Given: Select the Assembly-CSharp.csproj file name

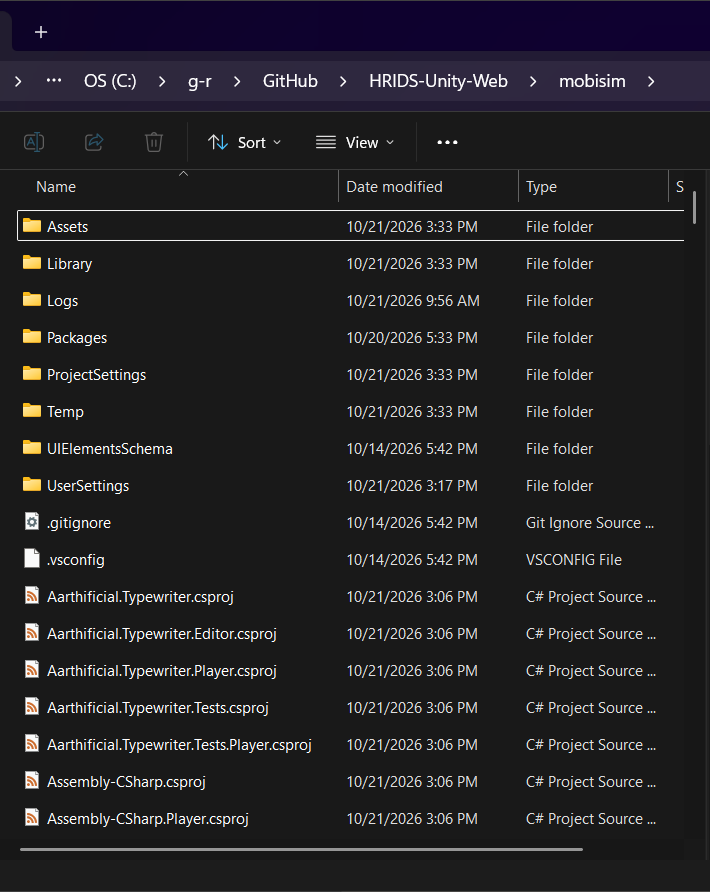Looking at the screenshot, I should (126, 781).
